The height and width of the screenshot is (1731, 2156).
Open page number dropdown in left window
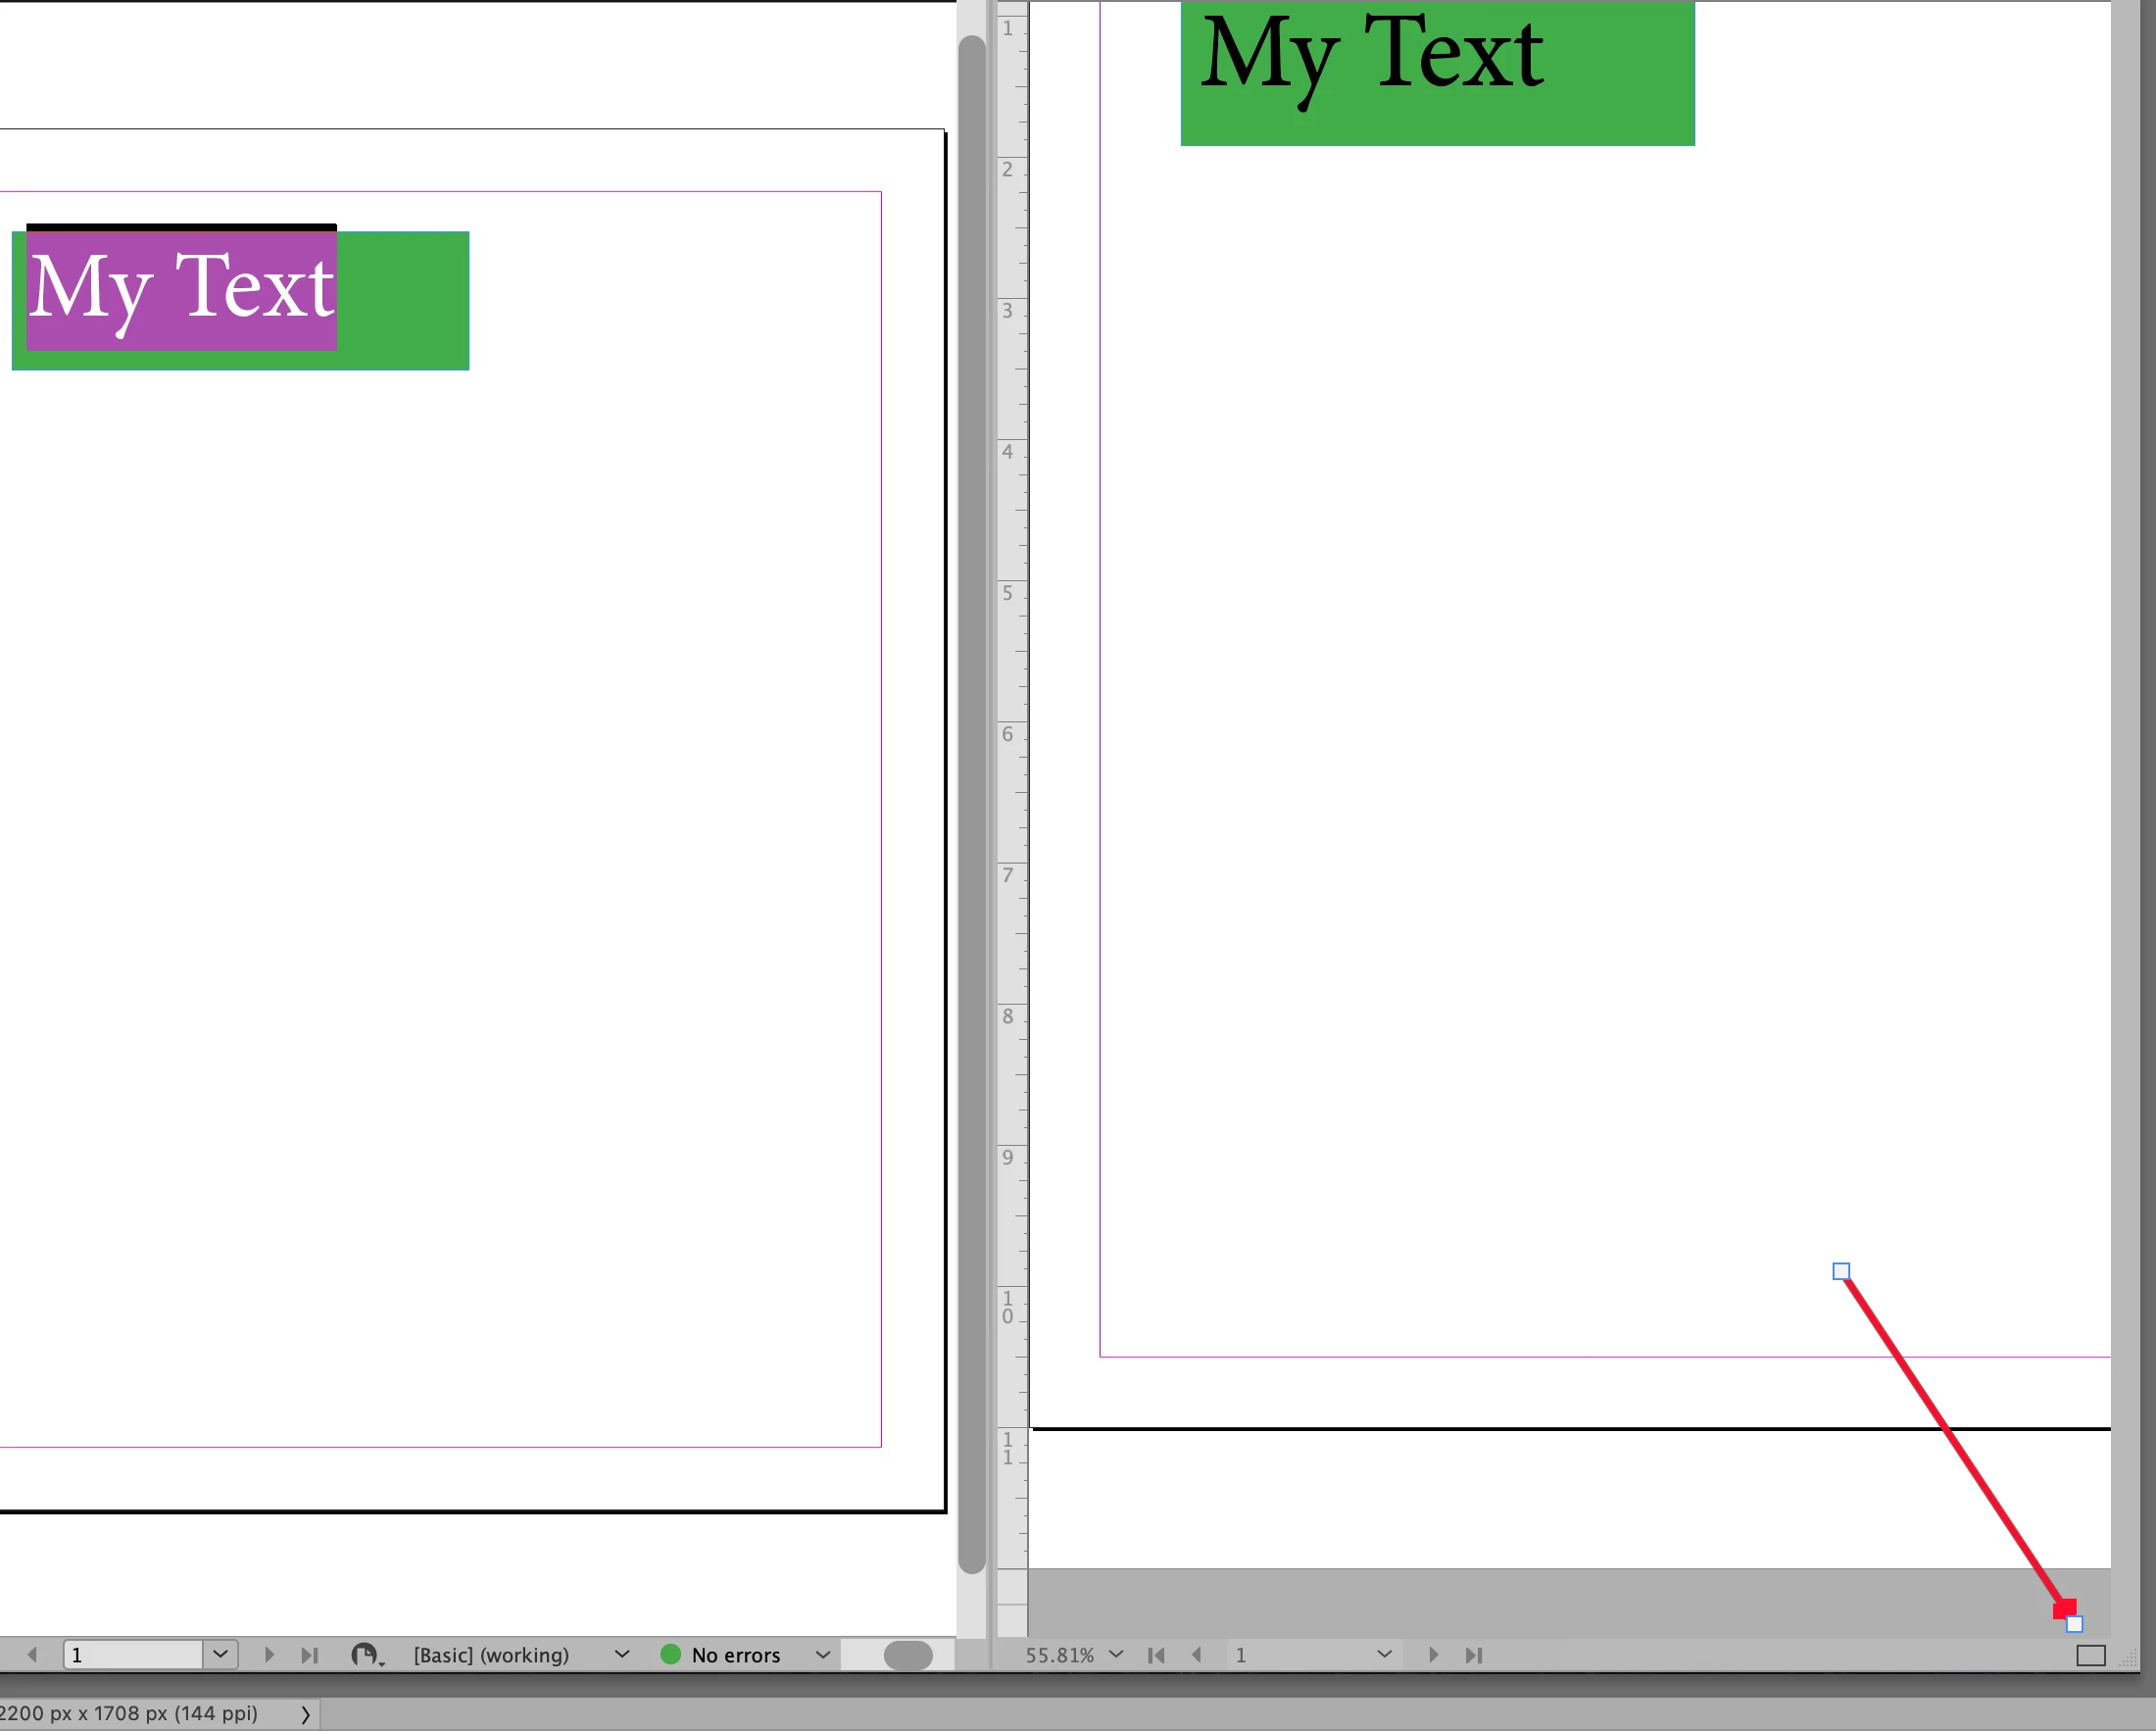[221, 1654]
